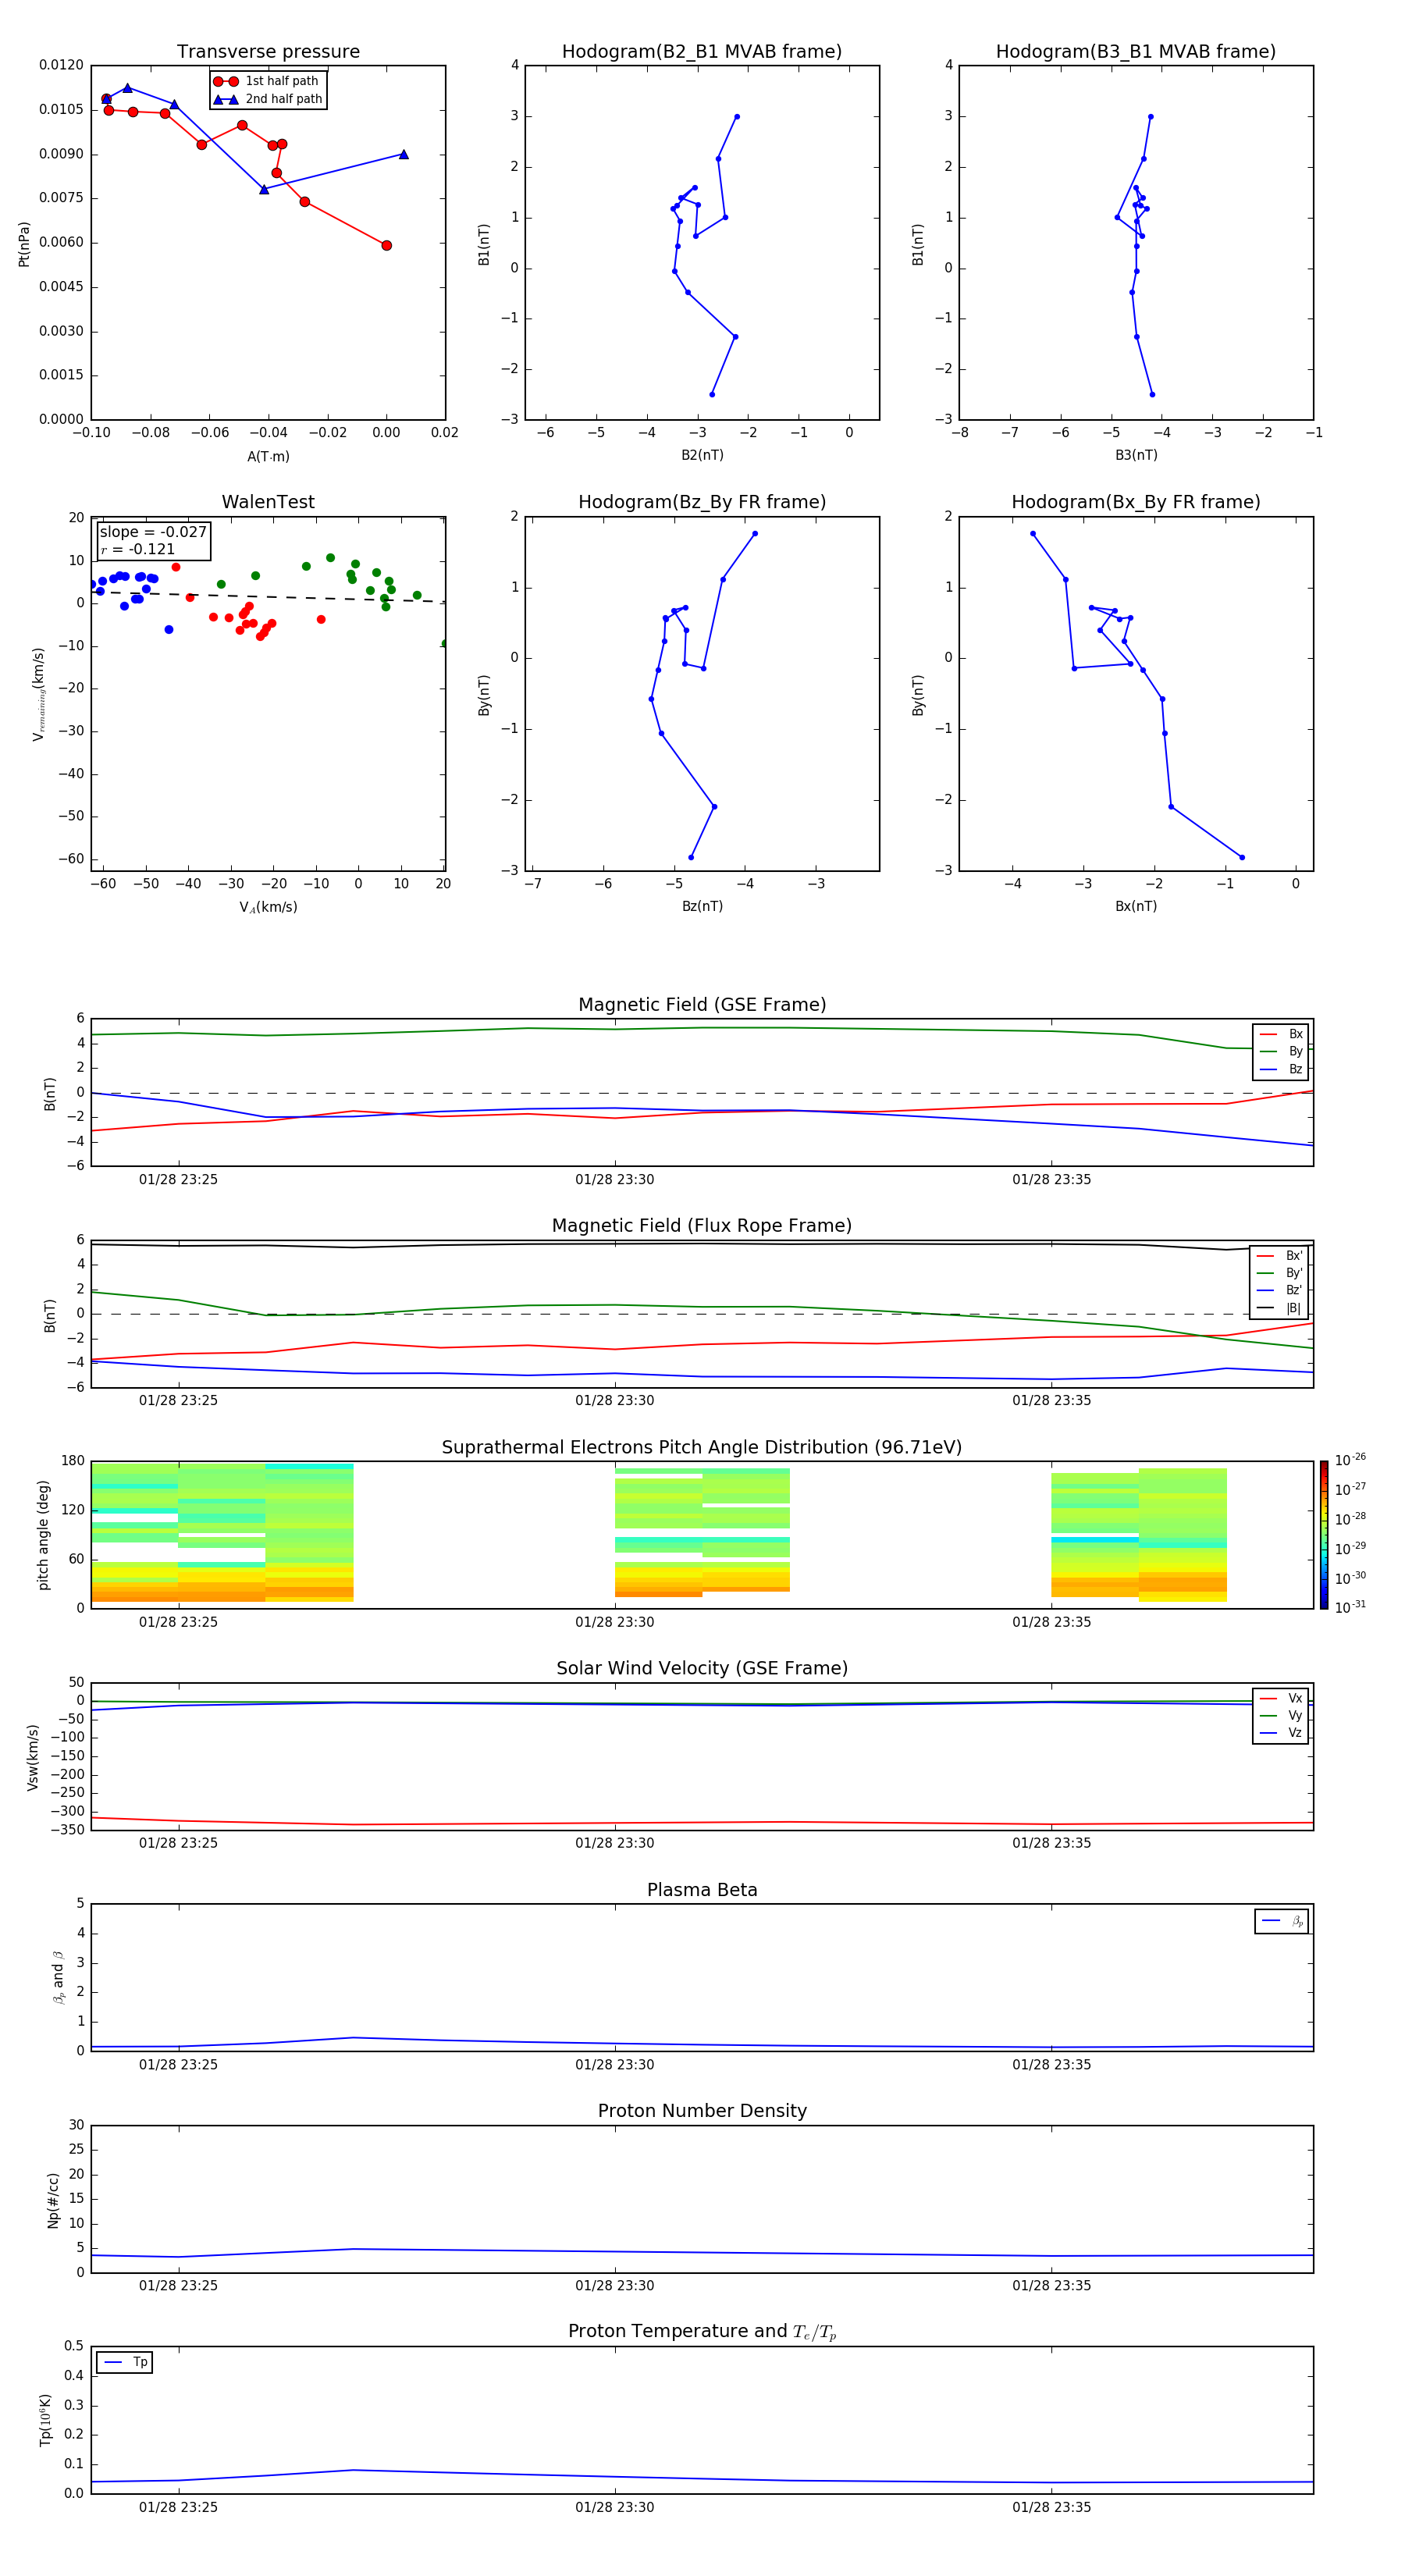
Task: Click the "Vx" velocity legend entry
Action: click(1281, 1698)
